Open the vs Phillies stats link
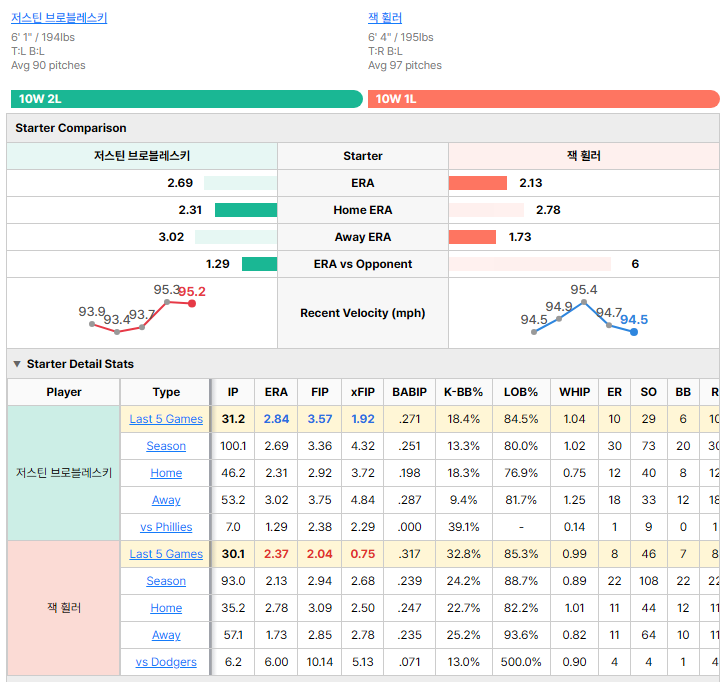The image size is (726, 682). (166, 527)
